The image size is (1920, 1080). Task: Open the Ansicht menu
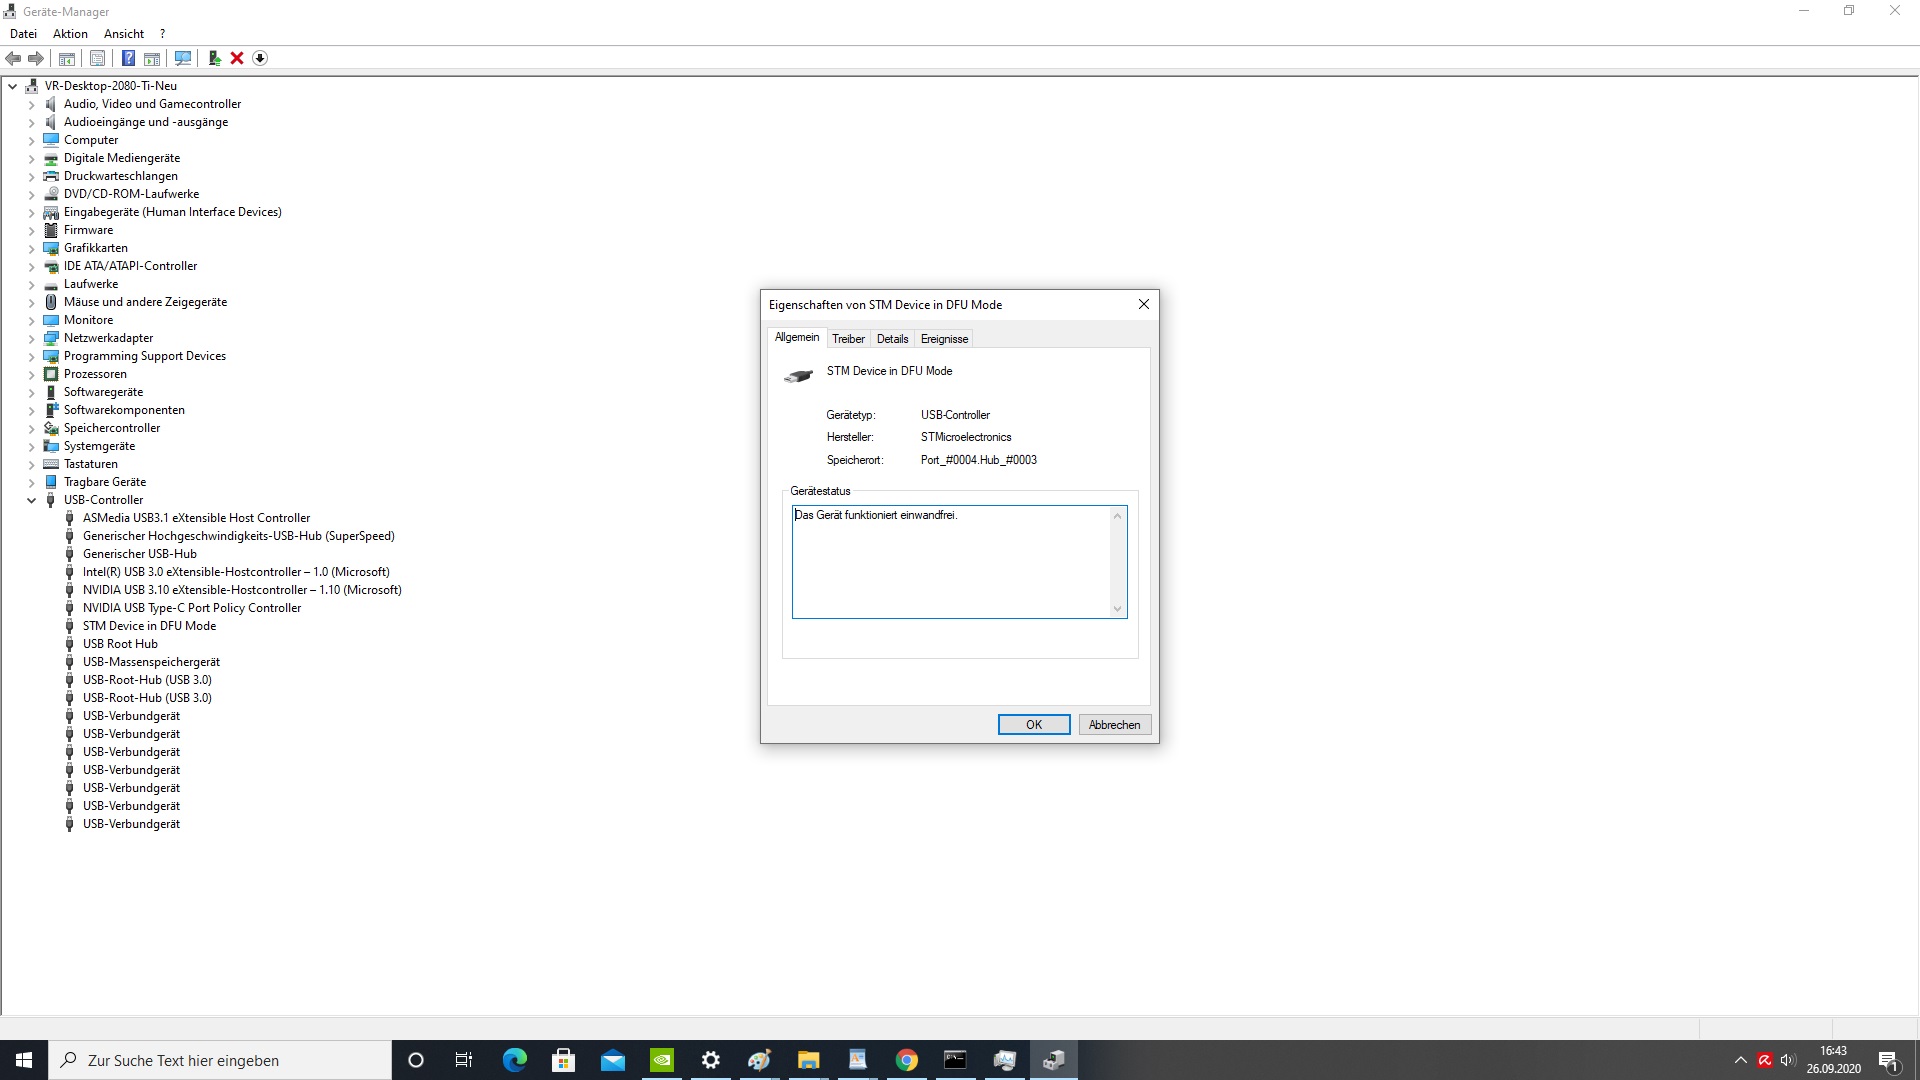[123, 33]
